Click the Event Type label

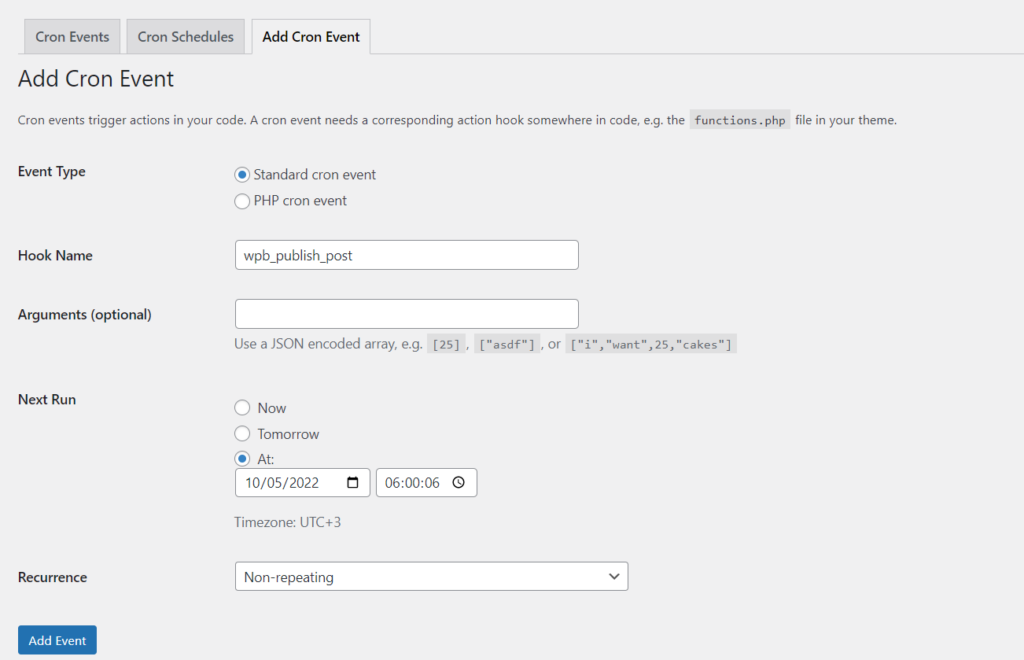point(52,172)
